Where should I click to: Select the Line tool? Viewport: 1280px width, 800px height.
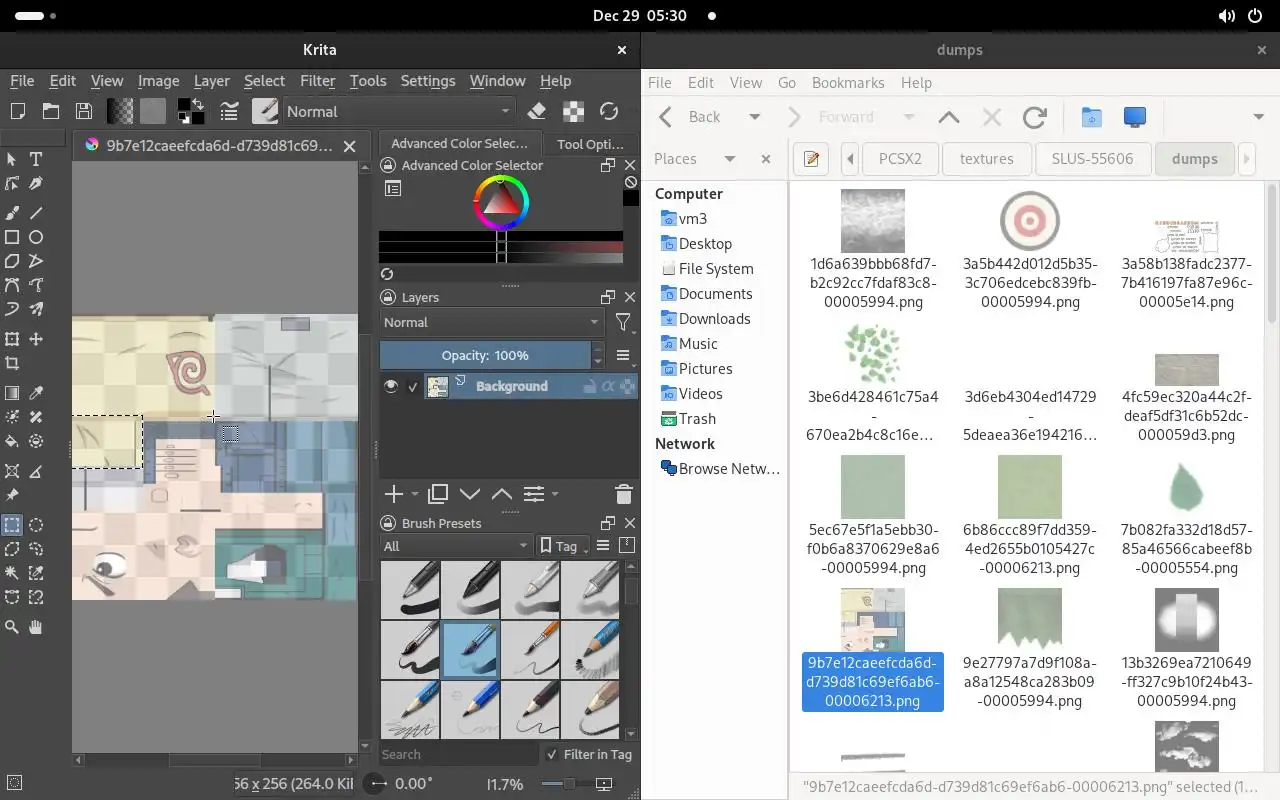36,213
